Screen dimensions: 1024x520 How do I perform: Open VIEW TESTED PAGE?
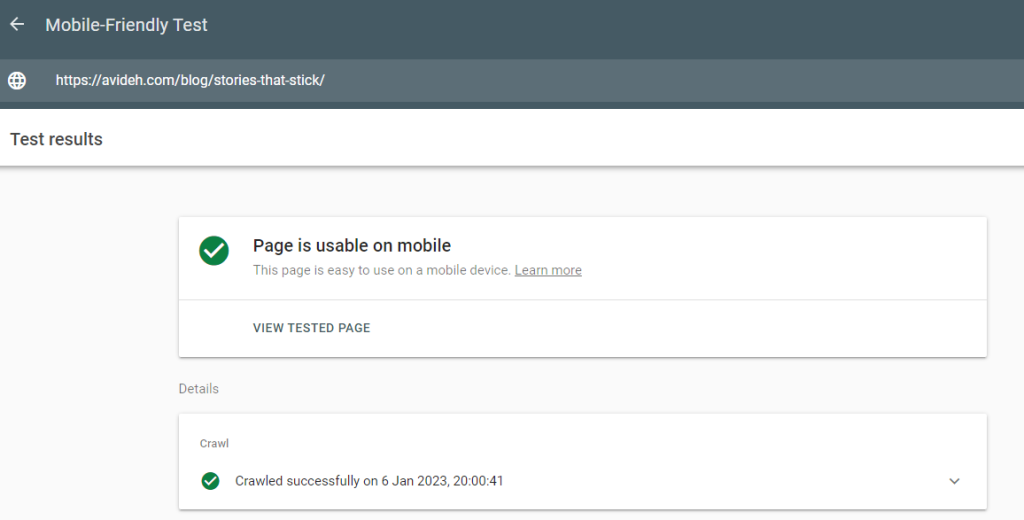[x=312, y=328]
